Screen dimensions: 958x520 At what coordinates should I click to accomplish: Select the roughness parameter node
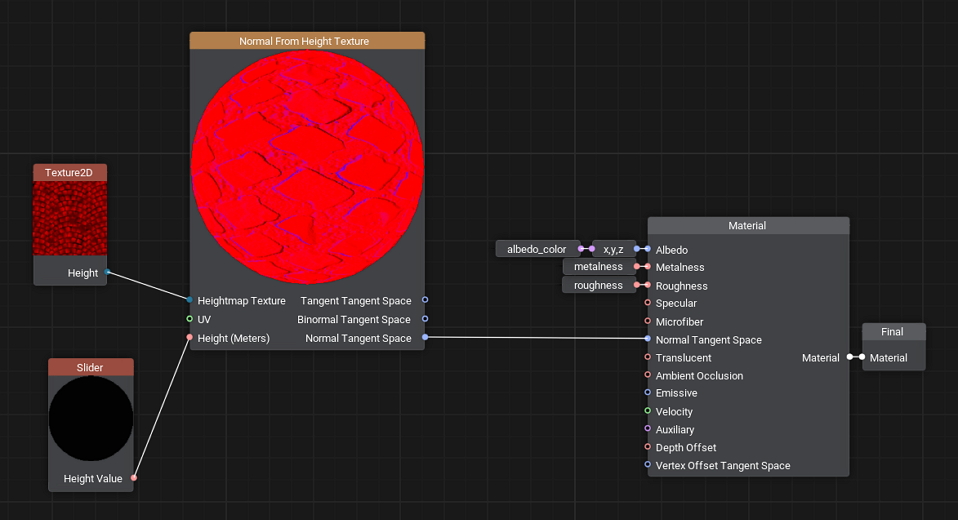click(x=598, y=285)
